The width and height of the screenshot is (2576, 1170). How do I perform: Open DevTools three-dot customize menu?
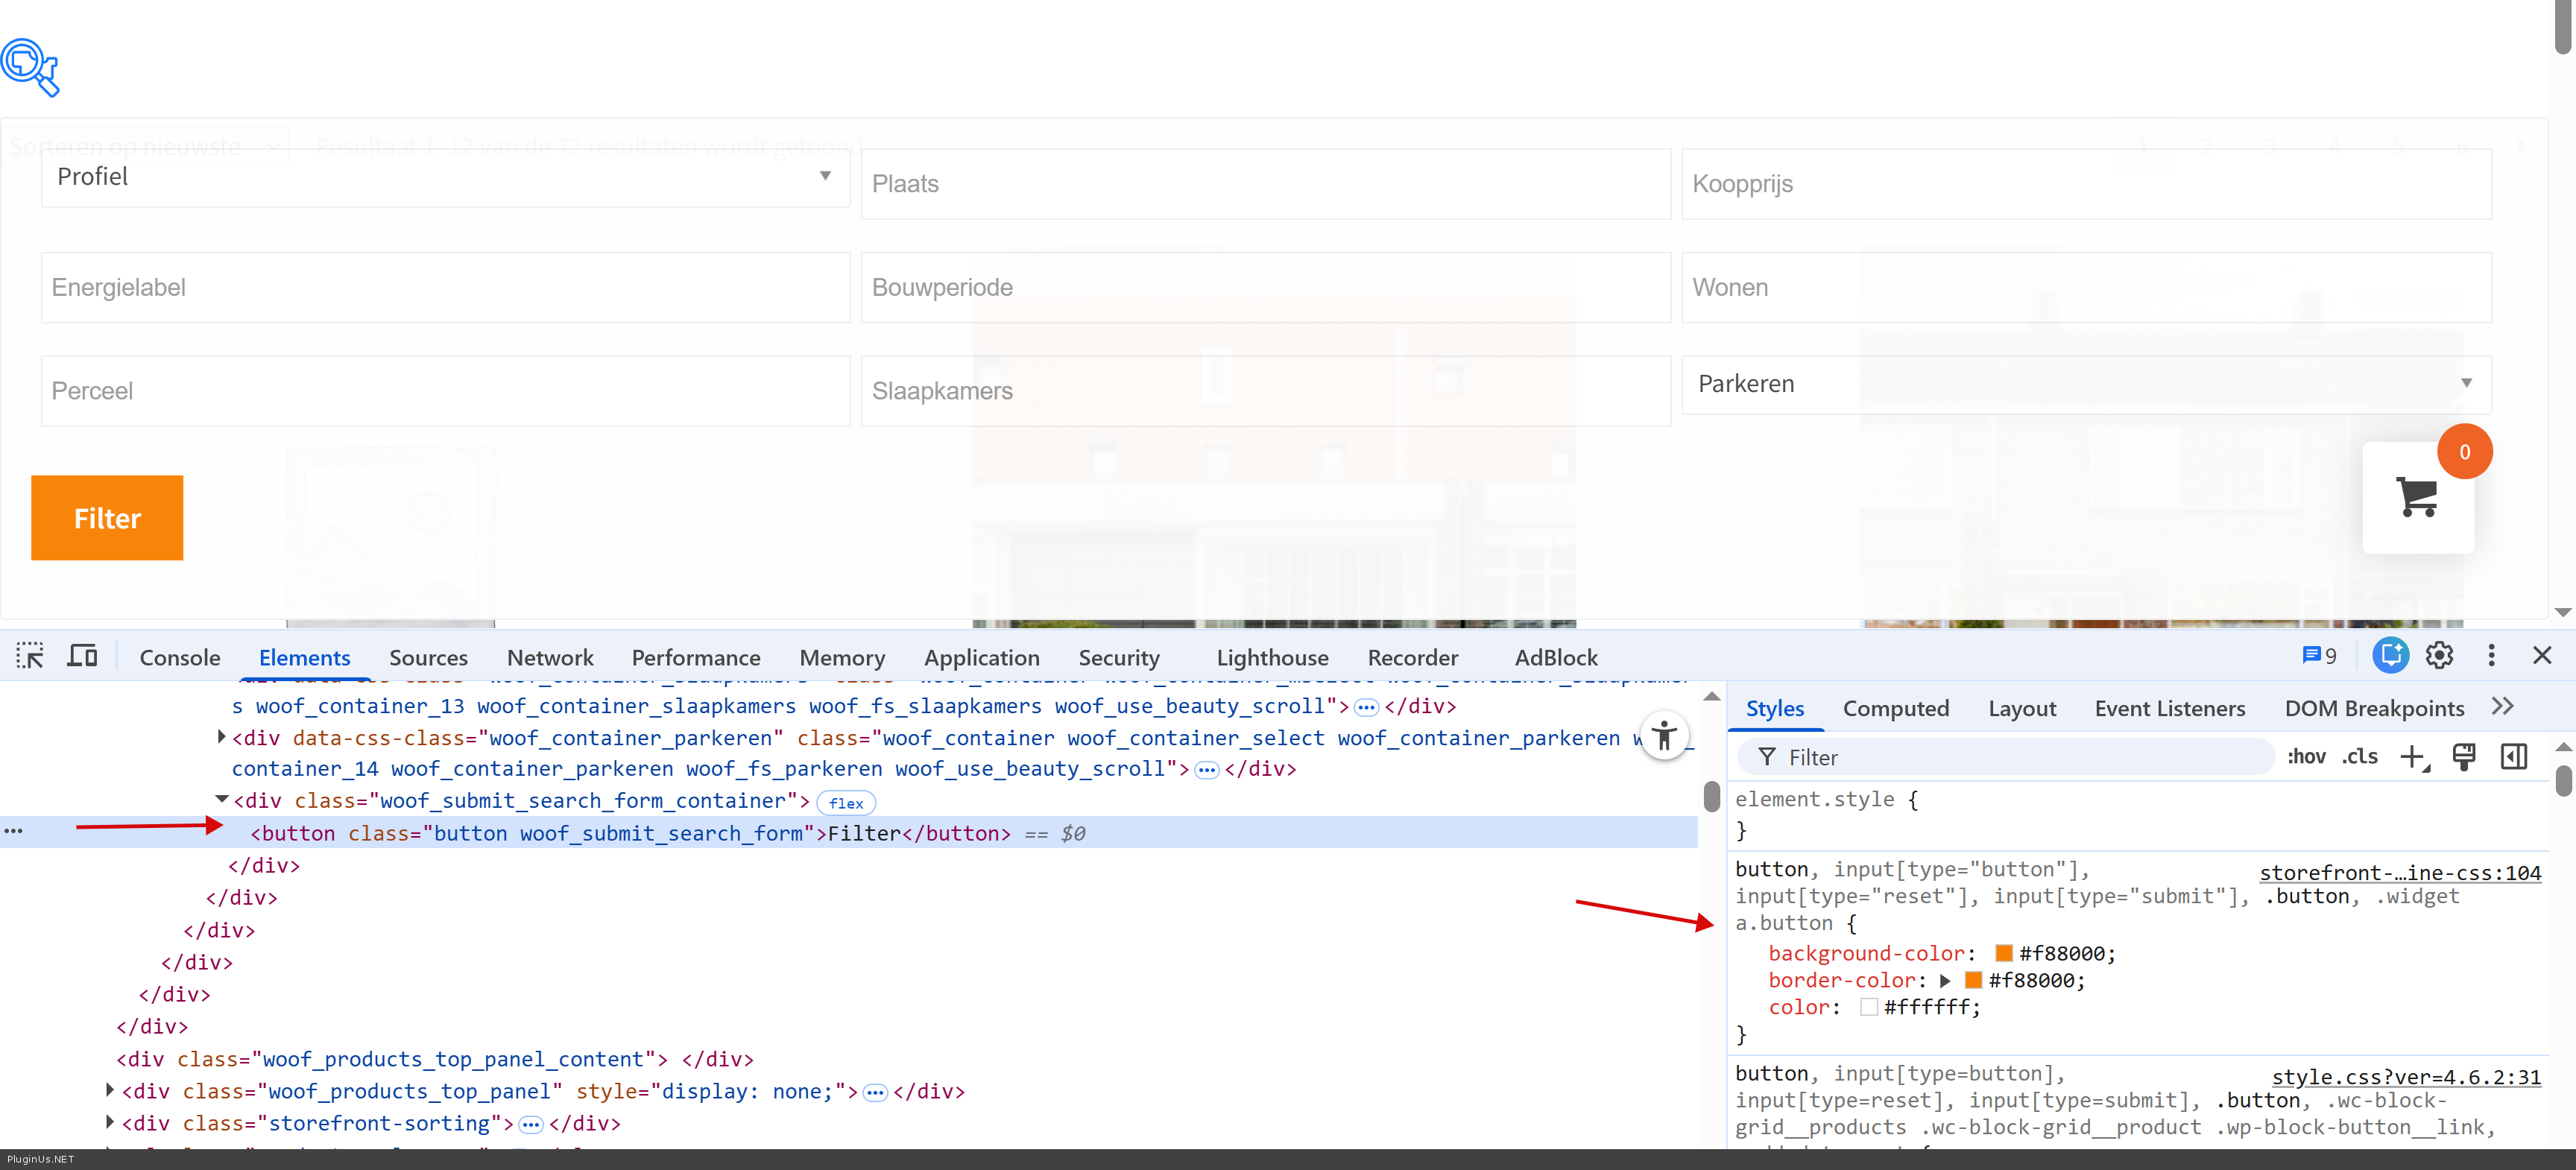[2491, 656]
